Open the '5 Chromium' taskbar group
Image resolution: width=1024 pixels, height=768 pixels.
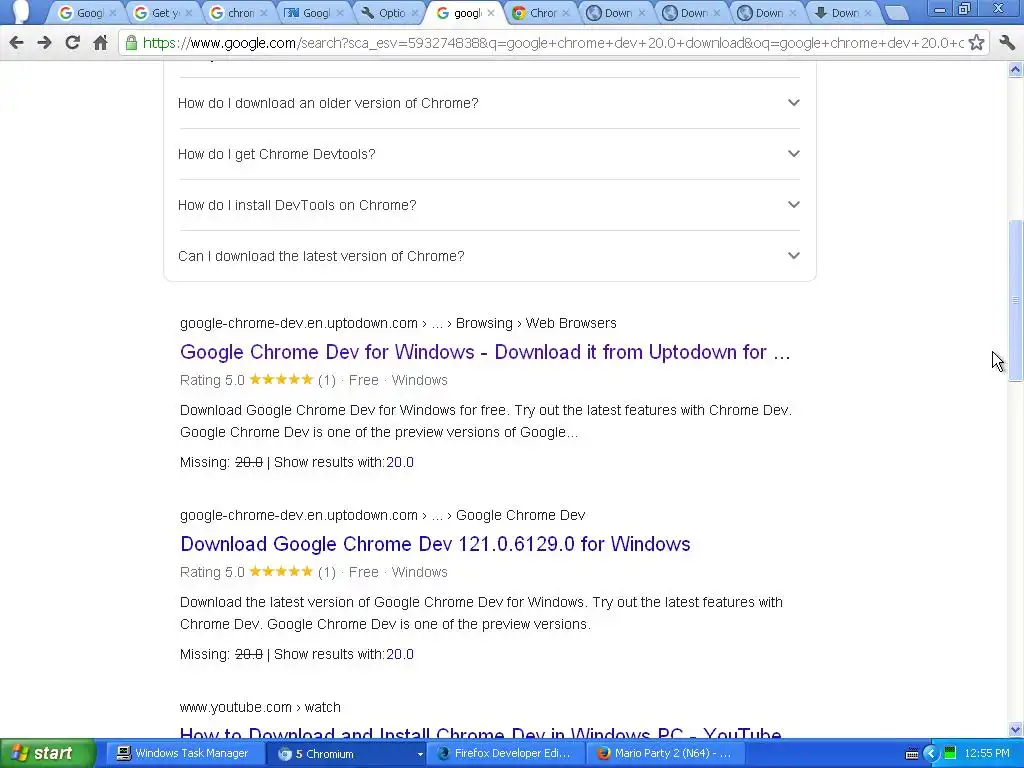coord(344,754)
